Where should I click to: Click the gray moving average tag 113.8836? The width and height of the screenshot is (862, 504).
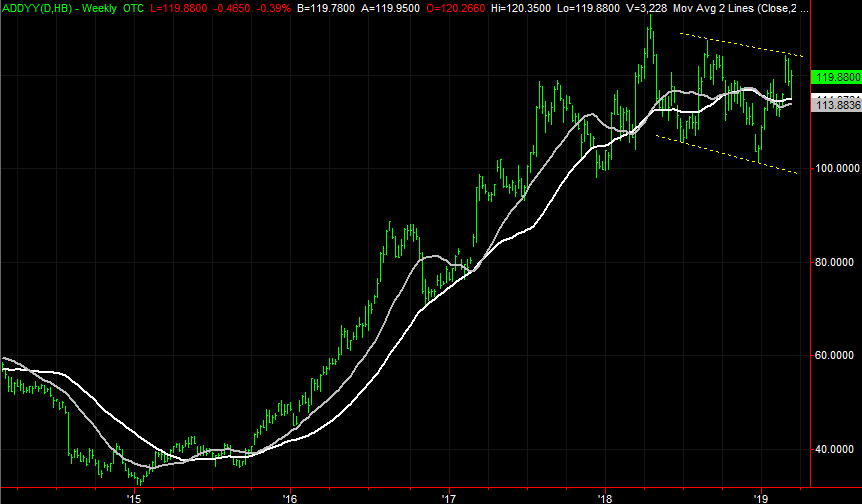coord(836,105)
